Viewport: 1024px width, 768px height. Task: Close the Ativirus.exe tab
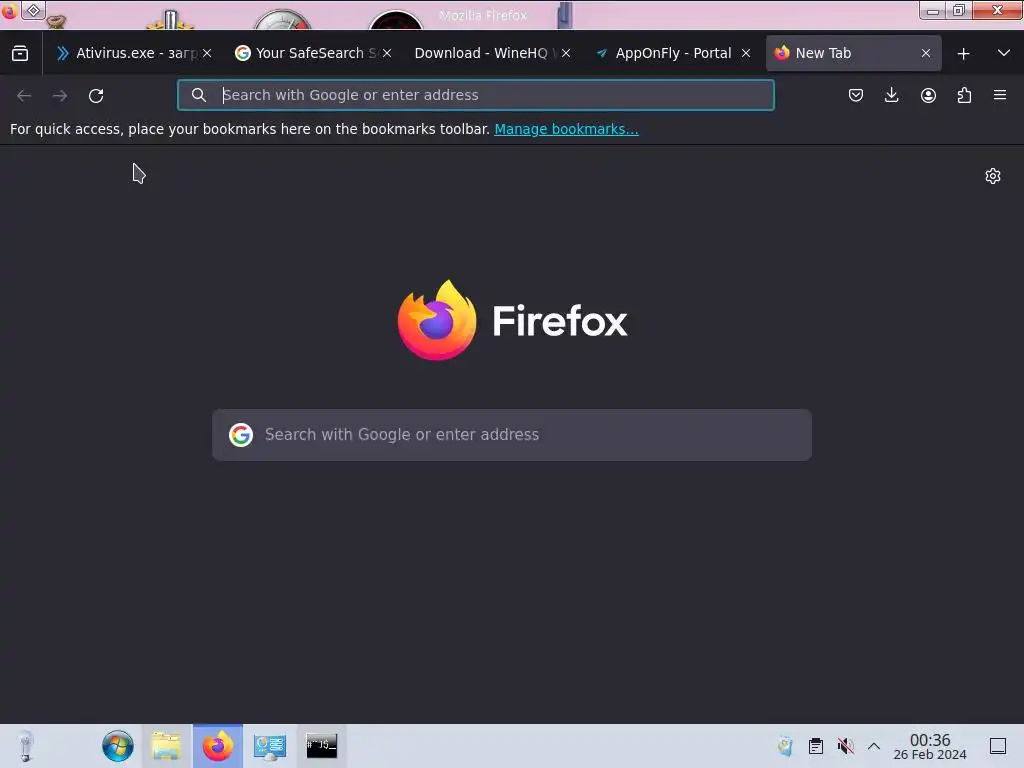pyautogui.click(x=207, y=54)
